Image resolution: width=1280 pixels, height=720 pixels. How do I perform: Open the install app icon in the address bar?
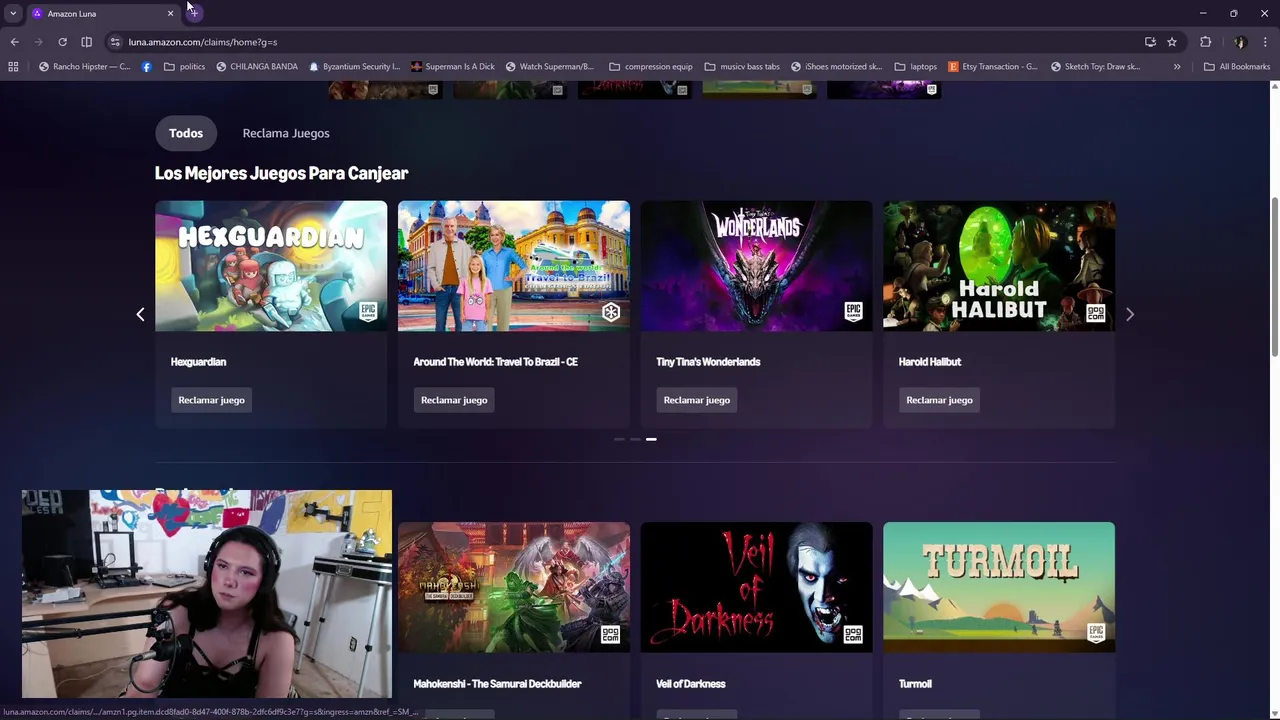coord(1150,42)
